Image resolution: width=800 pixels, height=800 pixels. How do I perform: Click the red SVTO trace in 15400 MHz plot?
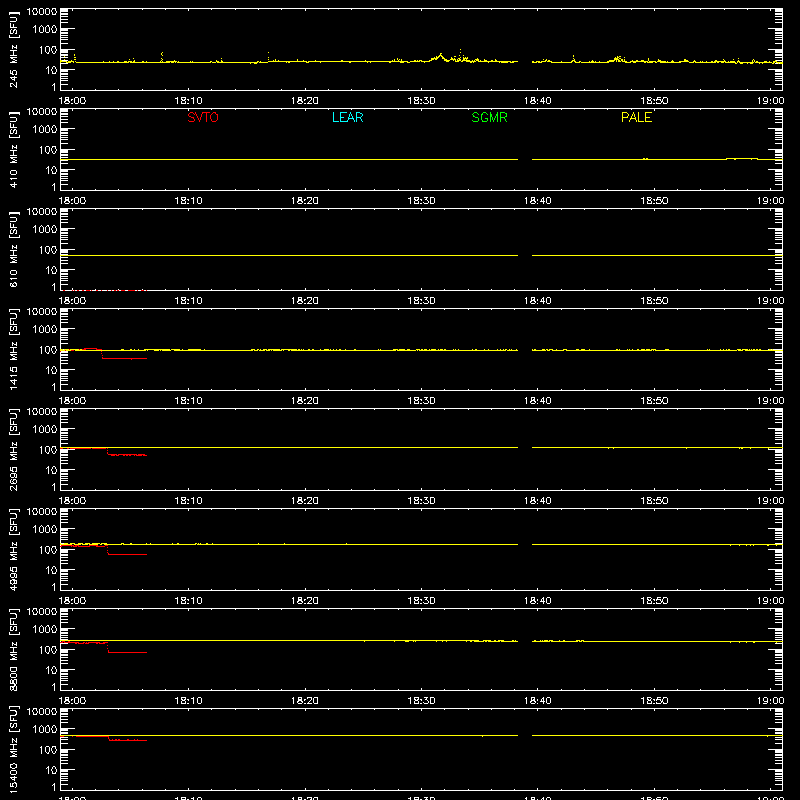coord(104,738)
